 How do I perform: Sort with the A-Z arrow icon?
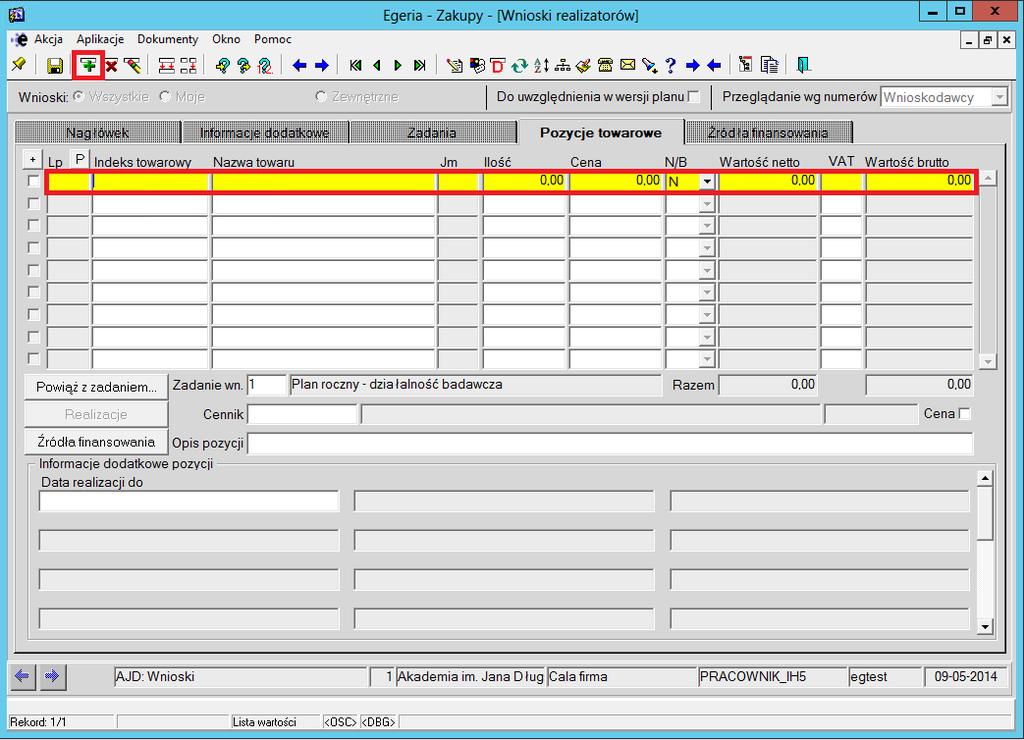point(541,65)
